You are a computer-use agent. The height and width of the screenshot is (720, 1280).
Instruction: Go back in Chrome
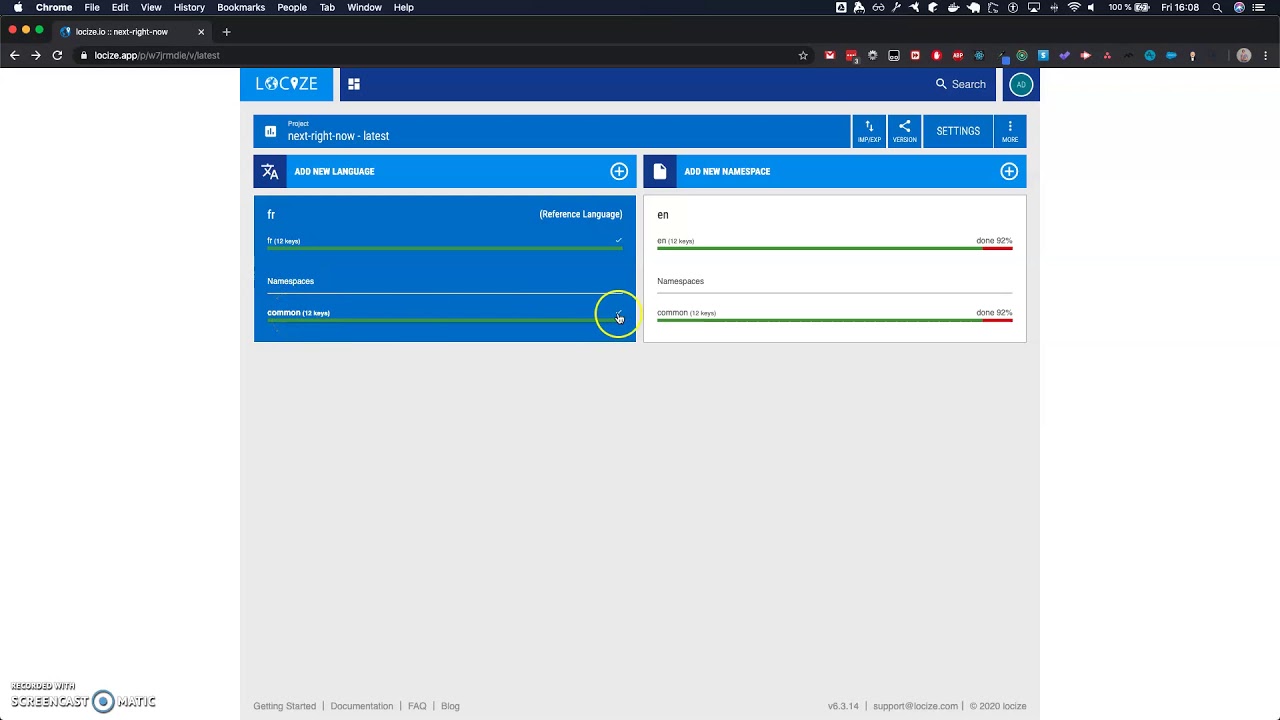tap(14, 55)
